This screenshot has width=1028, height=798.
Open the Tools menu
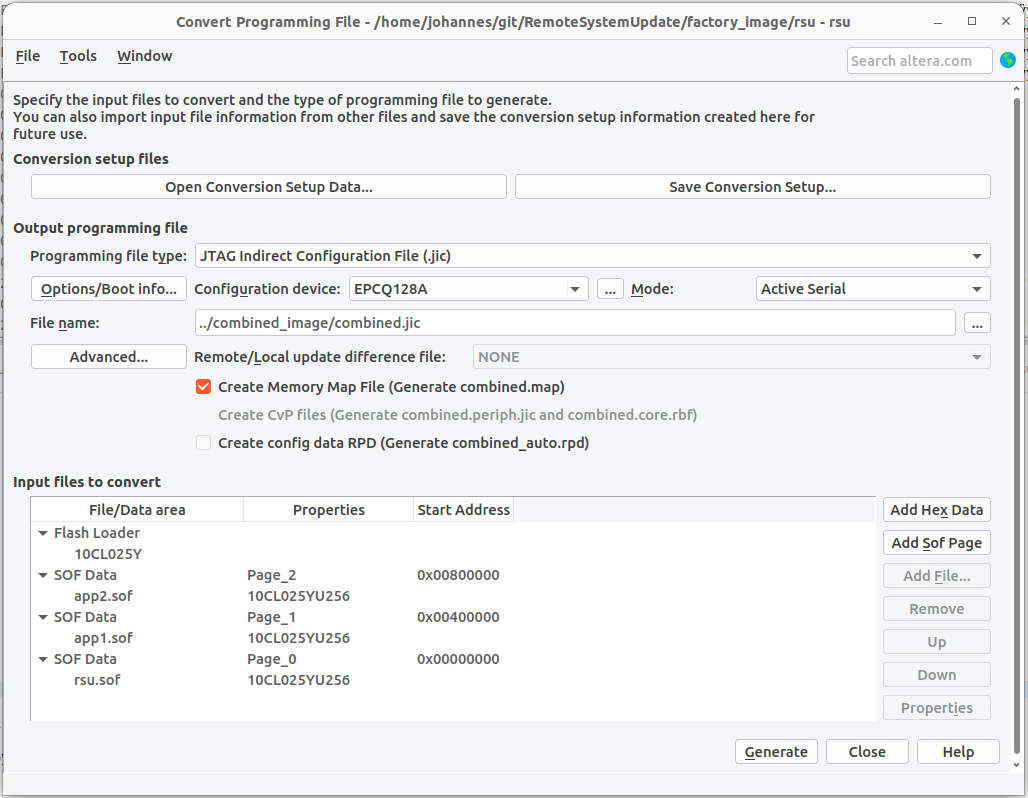pyautogui.click(x=78, y=56)
